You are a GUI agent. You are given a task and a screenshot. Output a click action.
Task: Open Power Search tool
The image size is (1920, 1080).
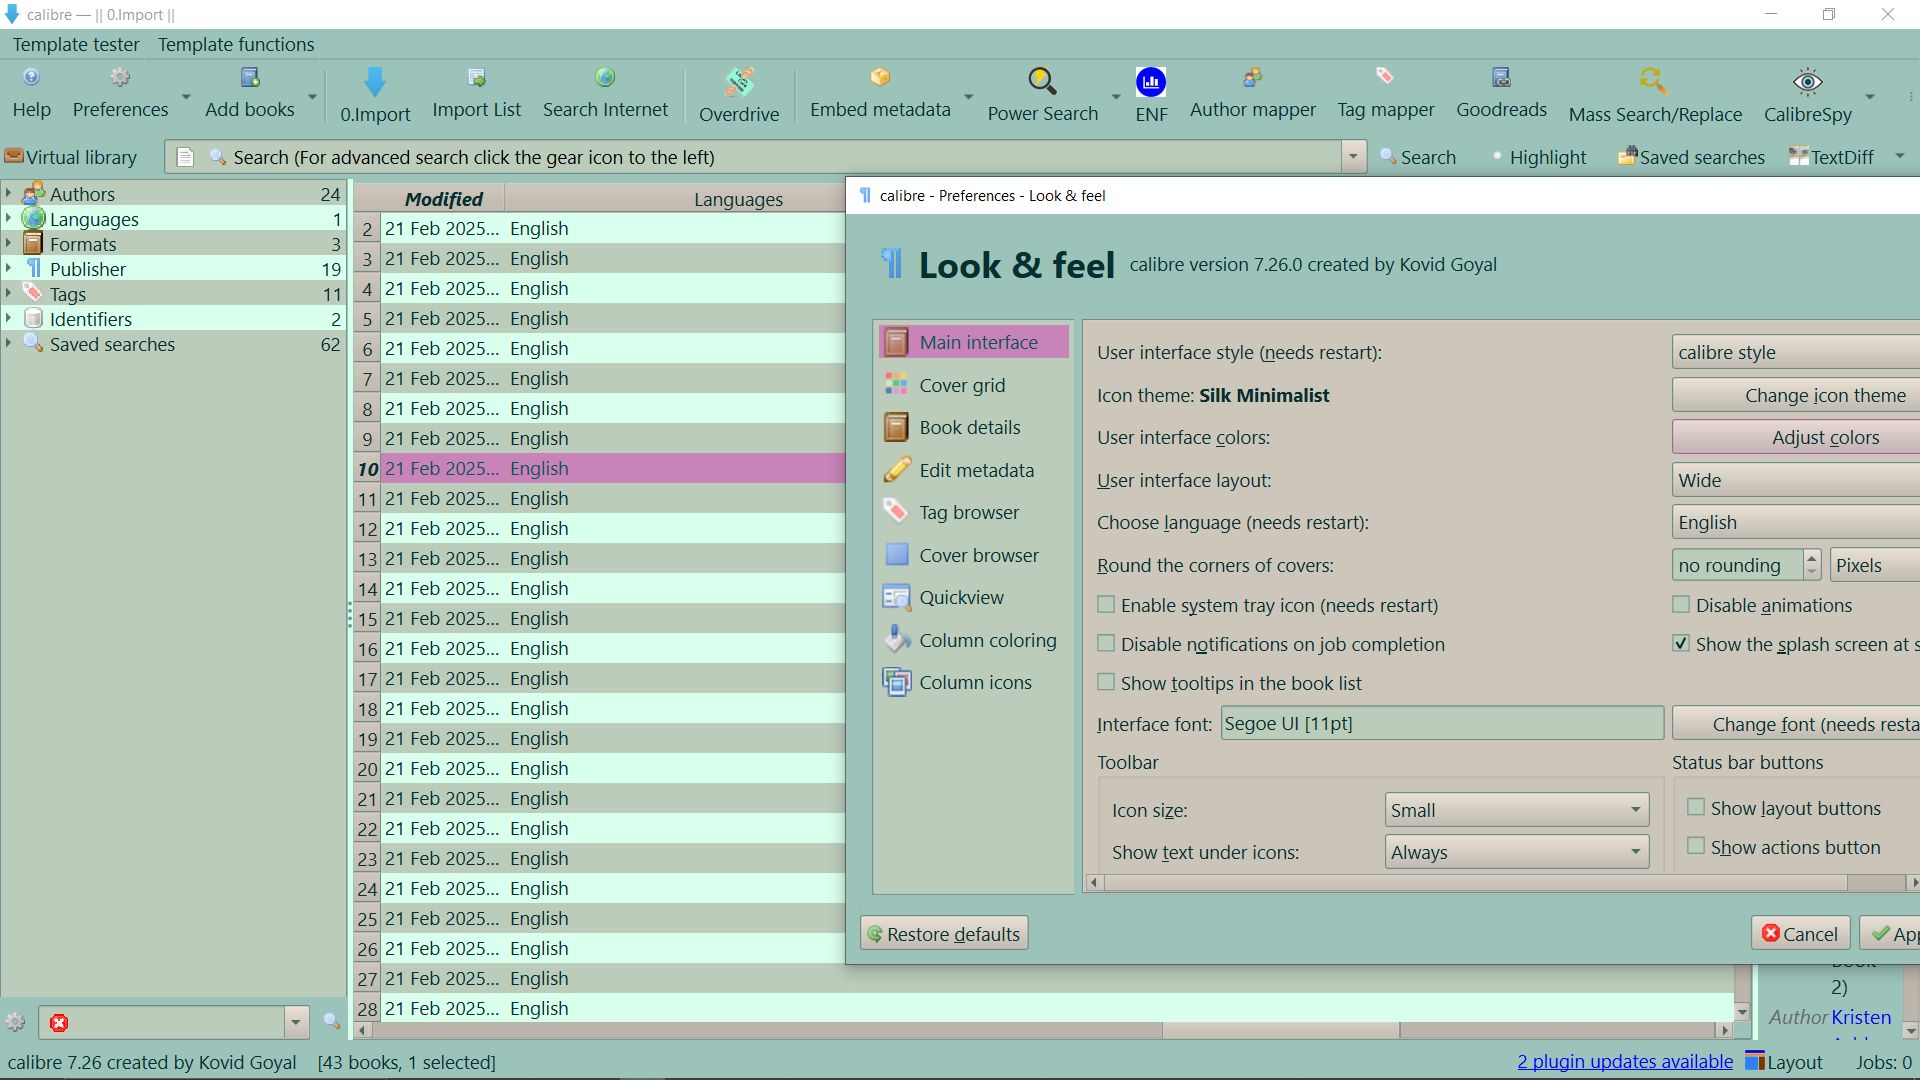(1042, 96)
